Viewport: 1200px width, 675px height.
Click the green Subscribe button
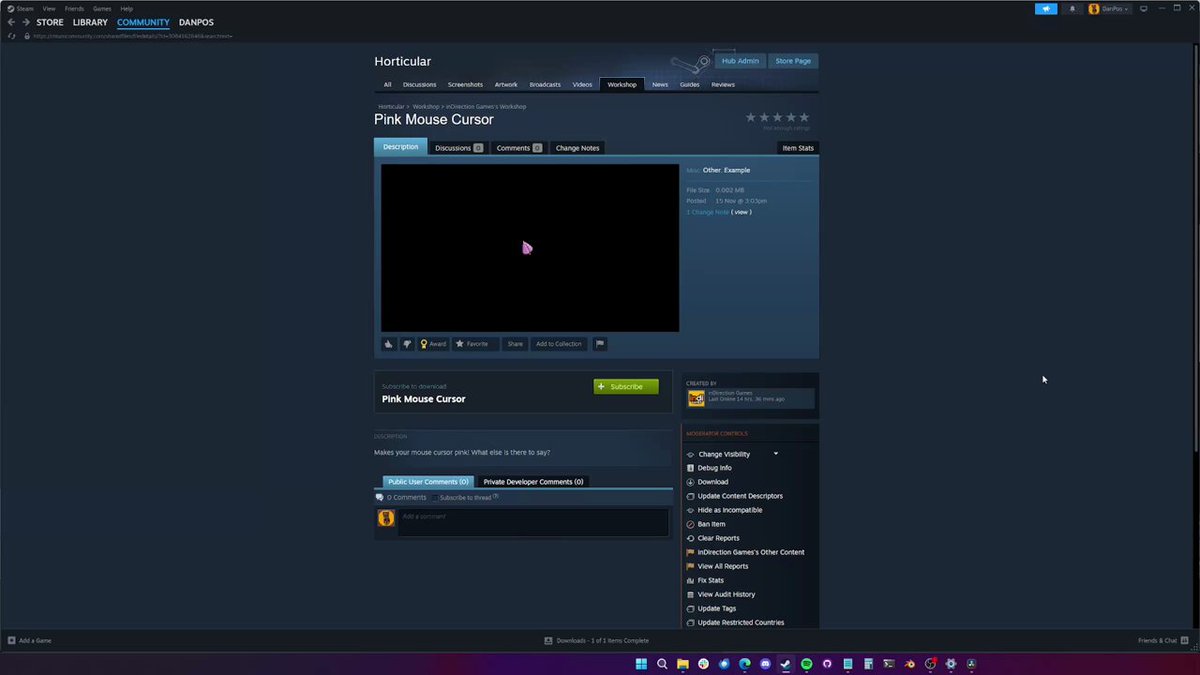point(626,386)
